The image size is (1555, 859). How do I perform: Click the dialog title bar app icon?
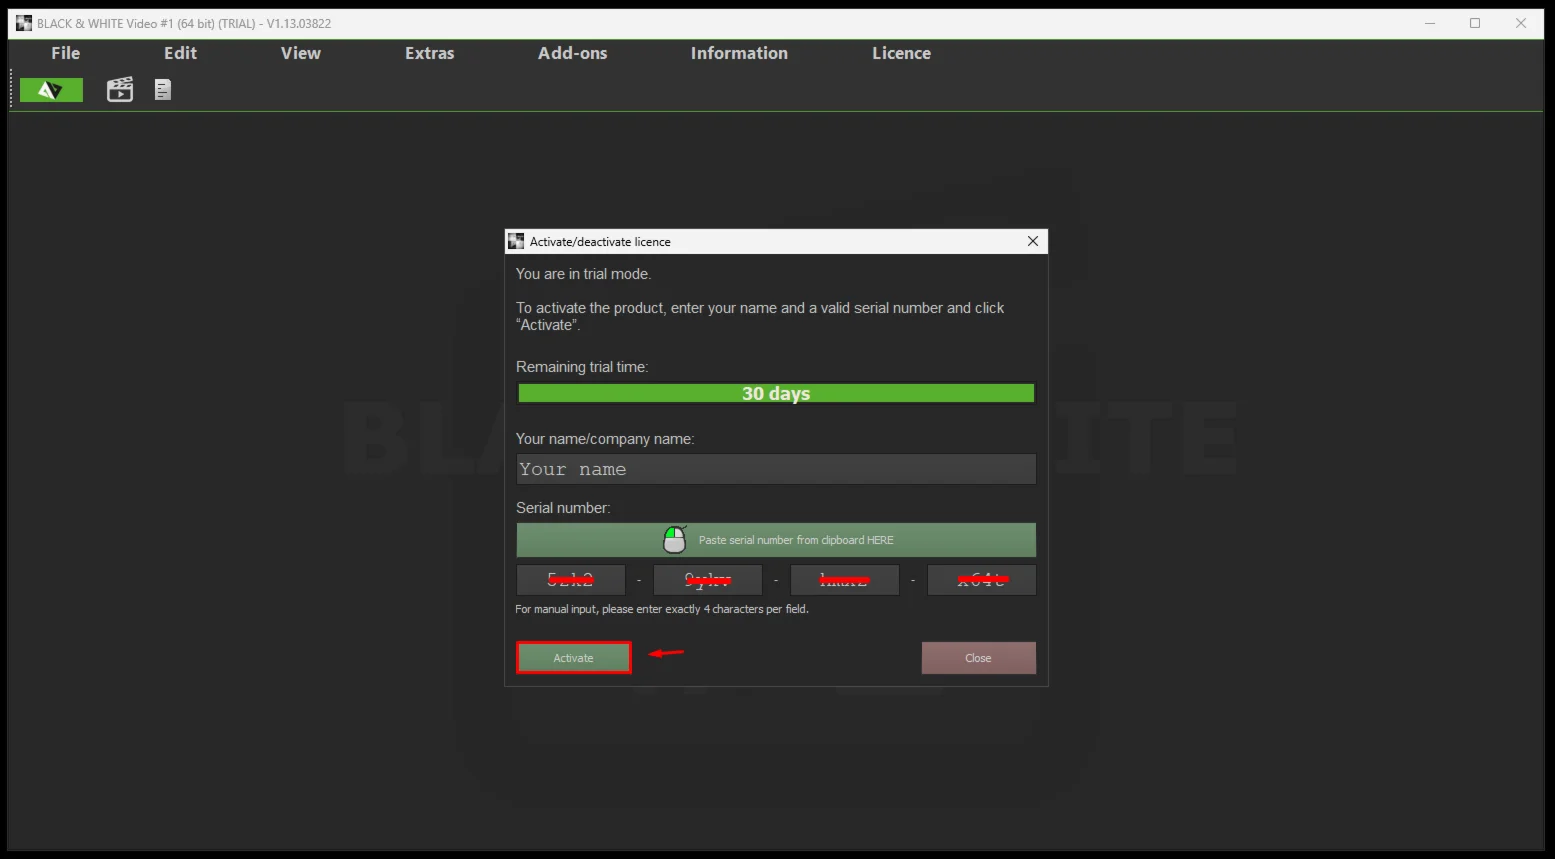click(x=516, y=241)
